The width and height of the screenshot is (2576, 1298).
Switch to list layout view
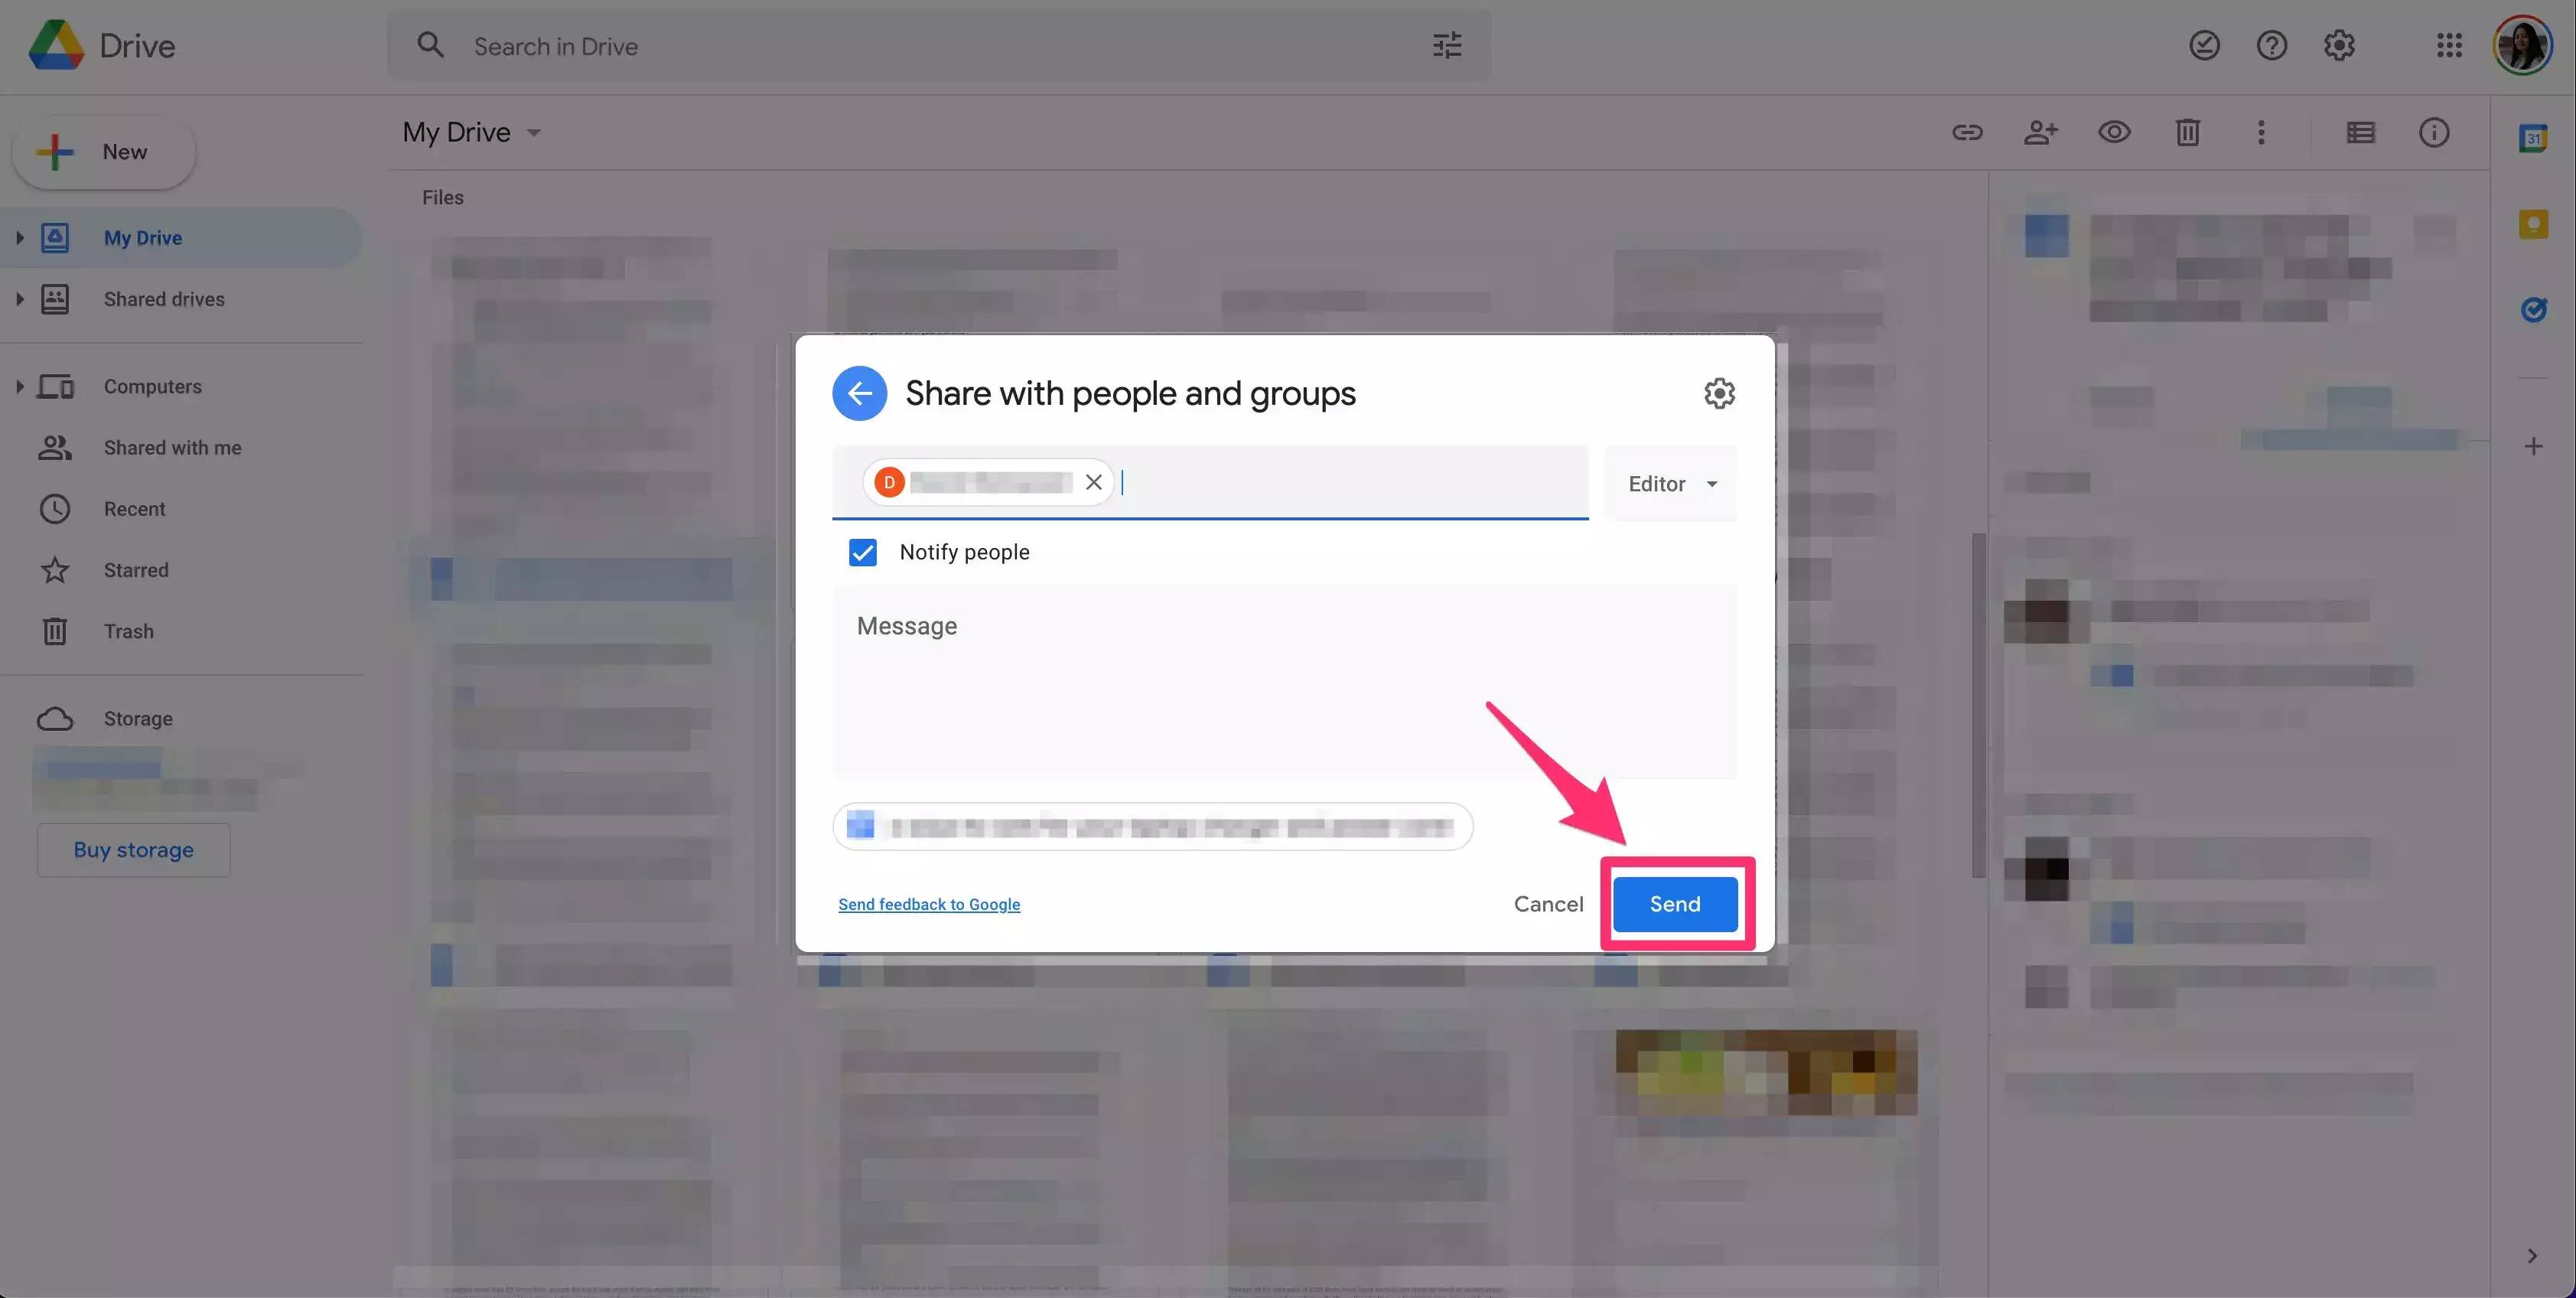click(2360, 132)
